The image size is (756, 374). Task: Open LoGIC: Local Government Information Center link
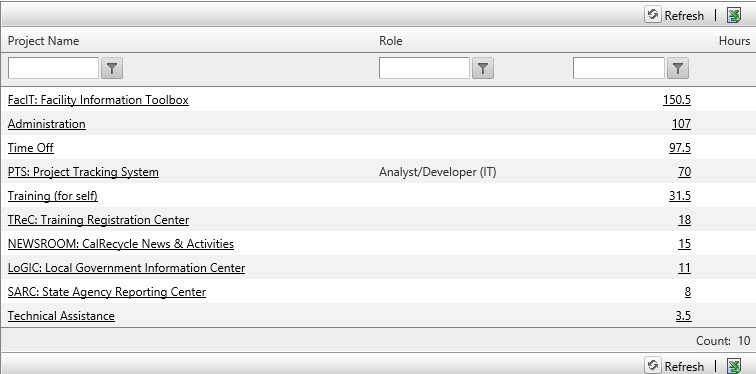point(126,268)
